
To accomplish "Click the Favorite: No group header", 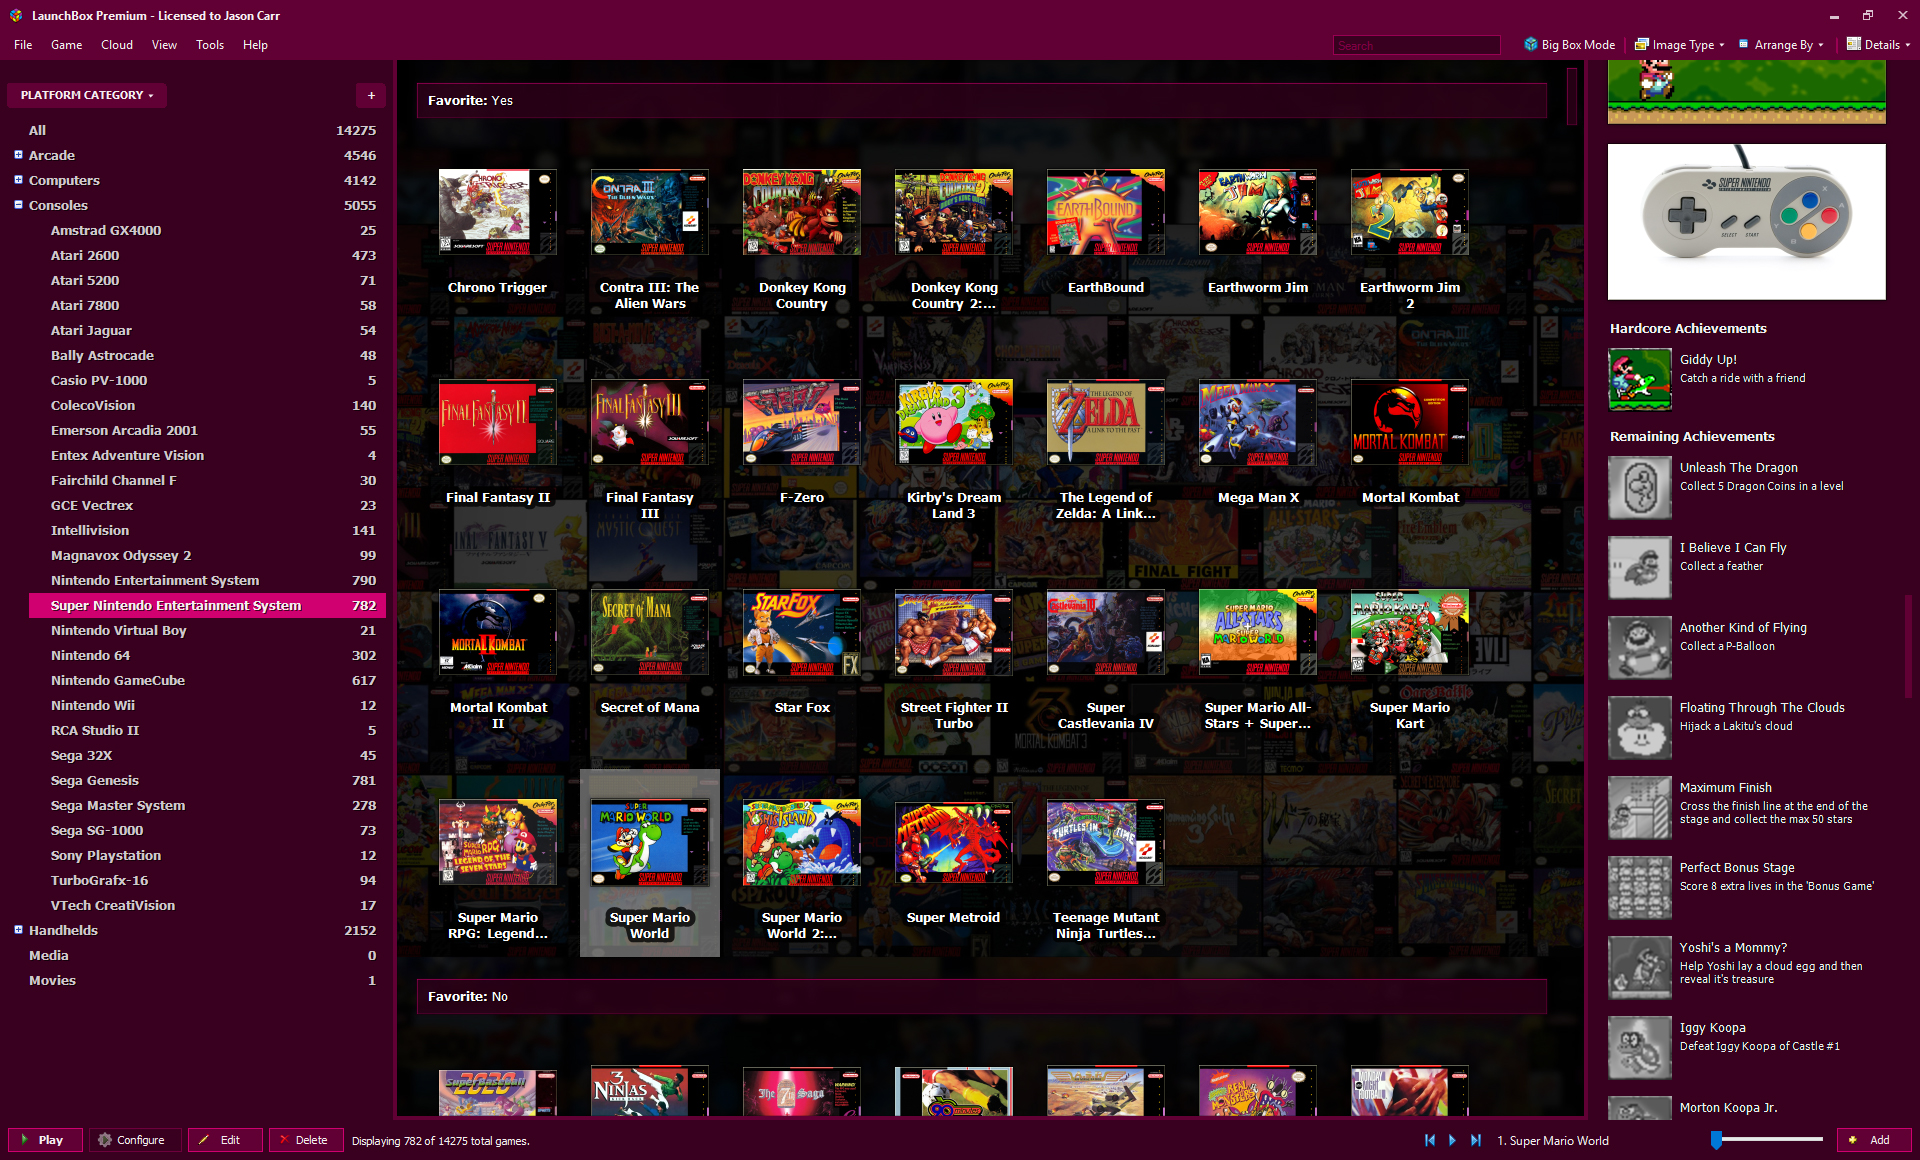I will [982, 996].
